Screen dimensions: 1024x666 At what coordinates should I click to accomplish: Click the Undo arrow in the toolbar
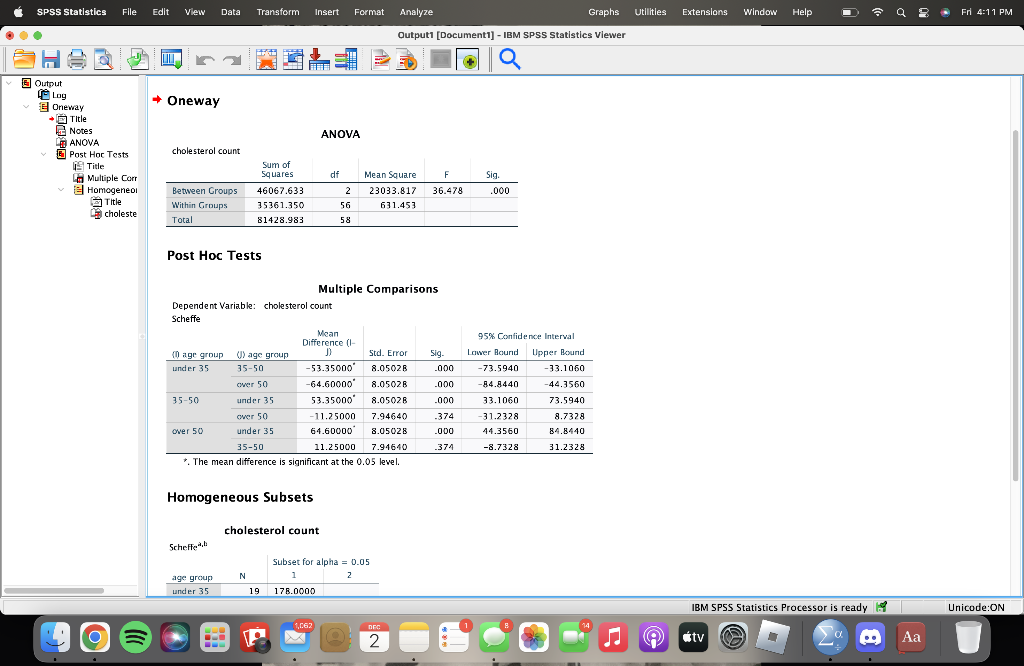click(x=205, y=60)
